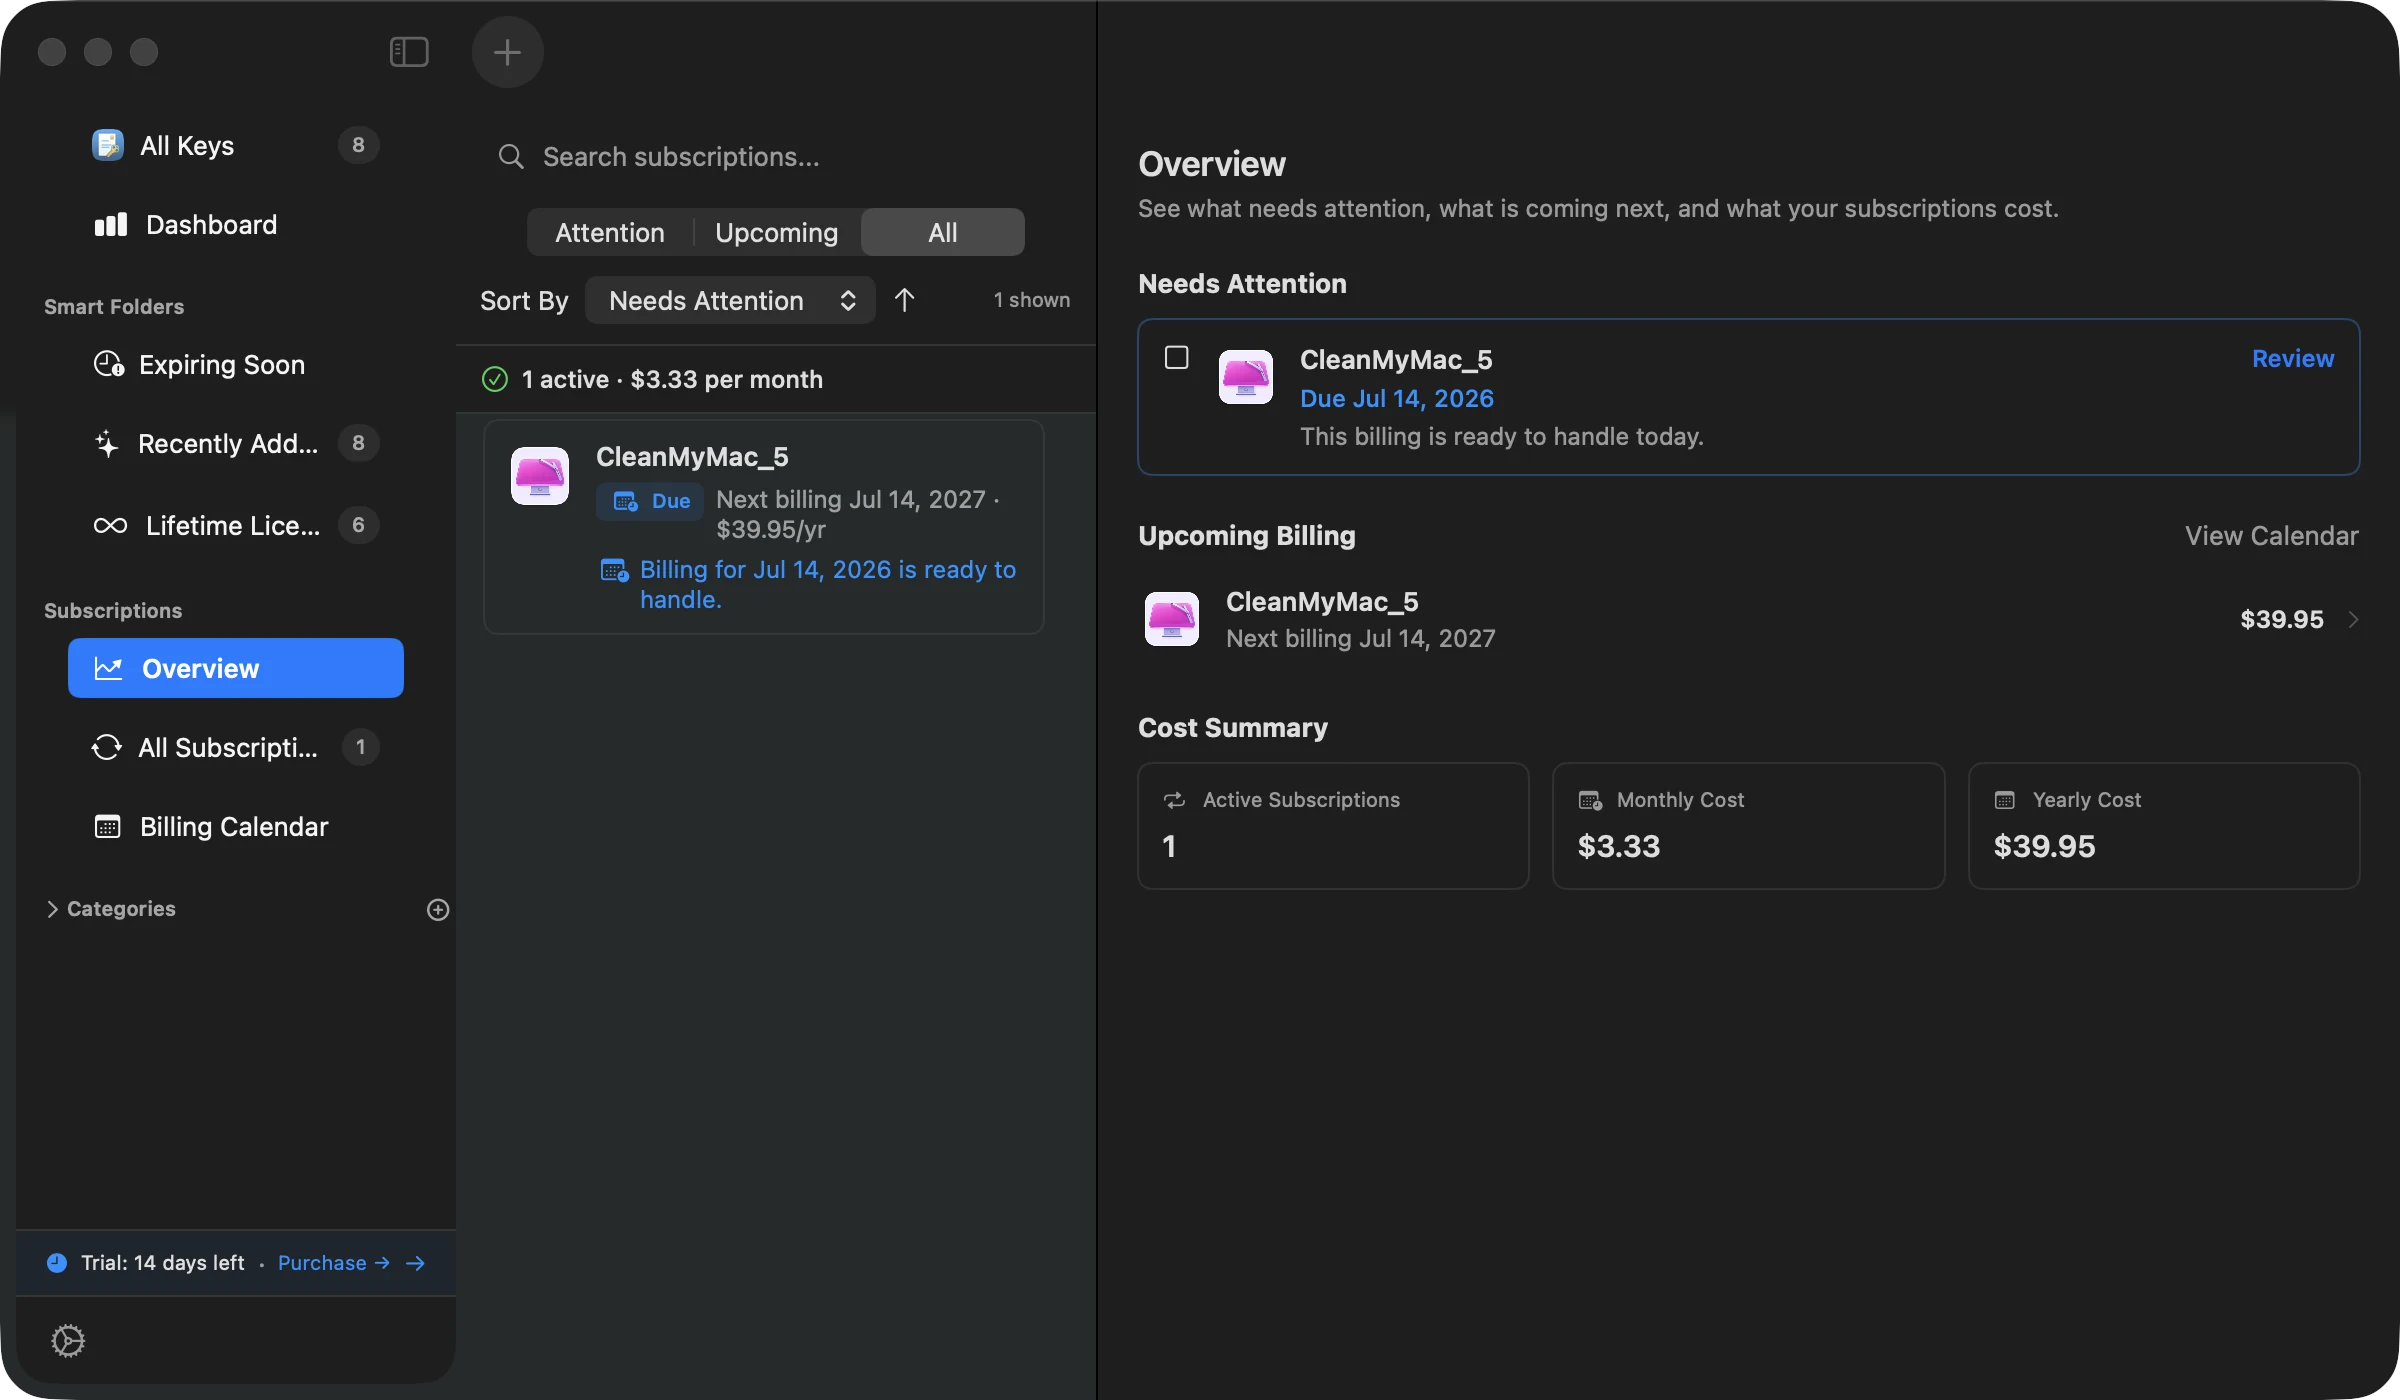Image resolution: width=2400 pixels, height=1400 pixels.
Task: Click the 'Trial: 14 days left' text
Action: 162,1263
